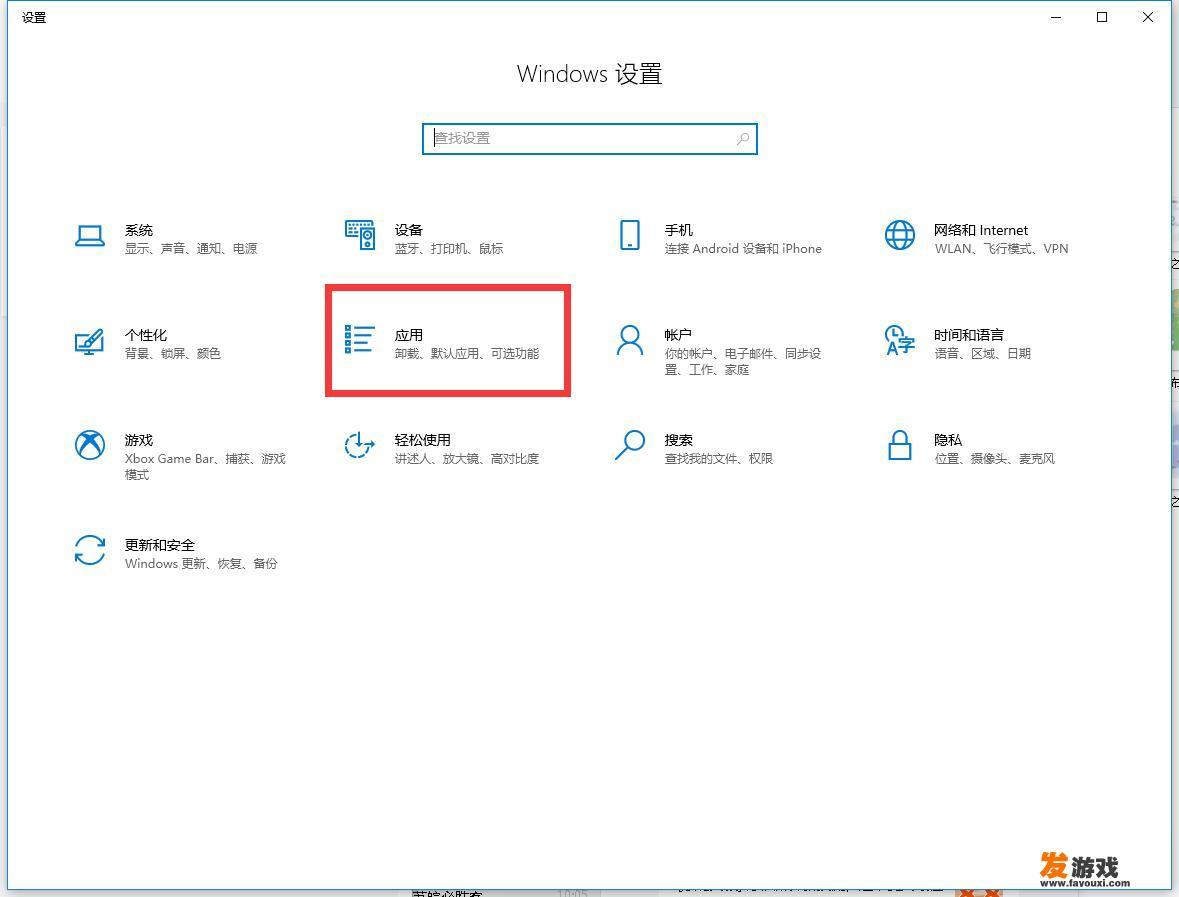Click the clock and letter icon for 时间和语言
Image resolution: width=1179 pixels, height=897 pixels.
pos(899,341)
